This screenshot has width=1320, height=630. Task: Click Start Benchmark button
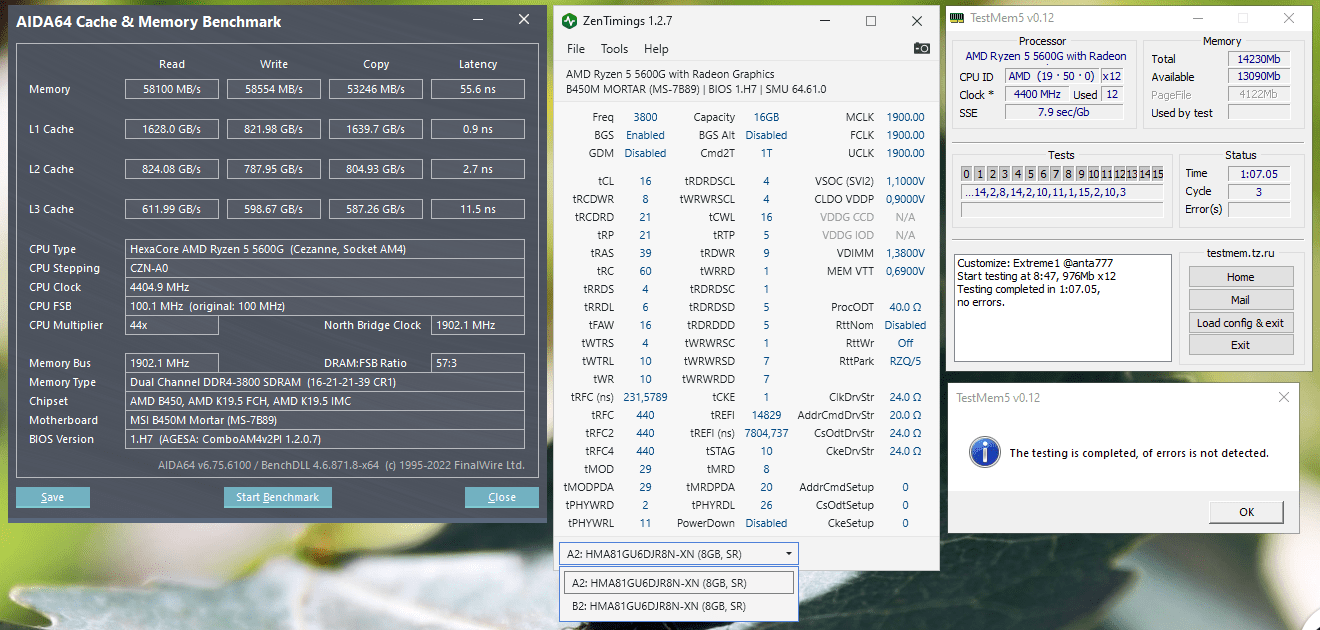[x=277, y=497]
